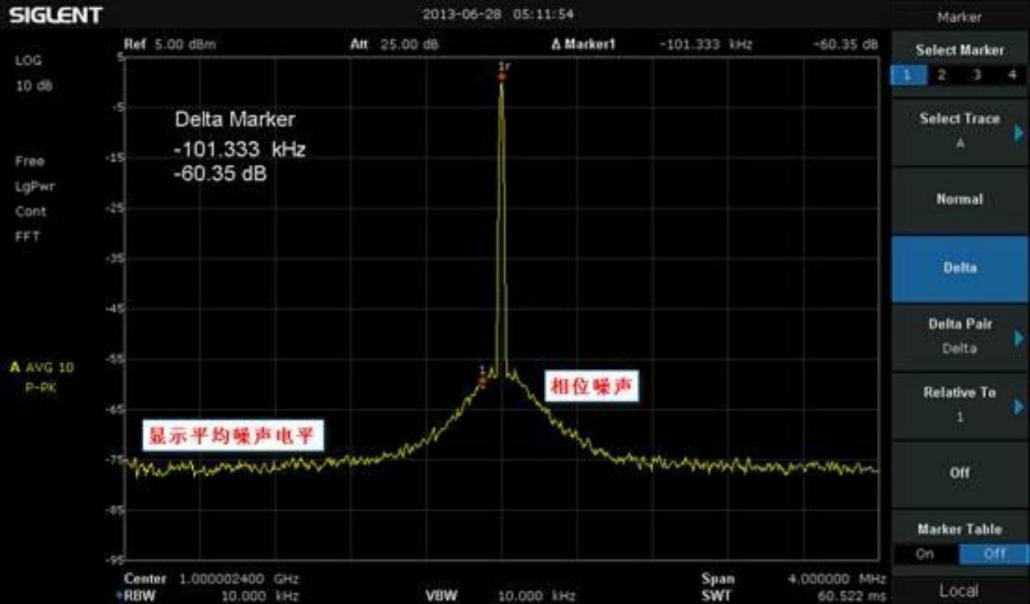Expand the Relative To submenu arrow
This screenshot has width=1030, height=604.
[x=1019, y=406]
